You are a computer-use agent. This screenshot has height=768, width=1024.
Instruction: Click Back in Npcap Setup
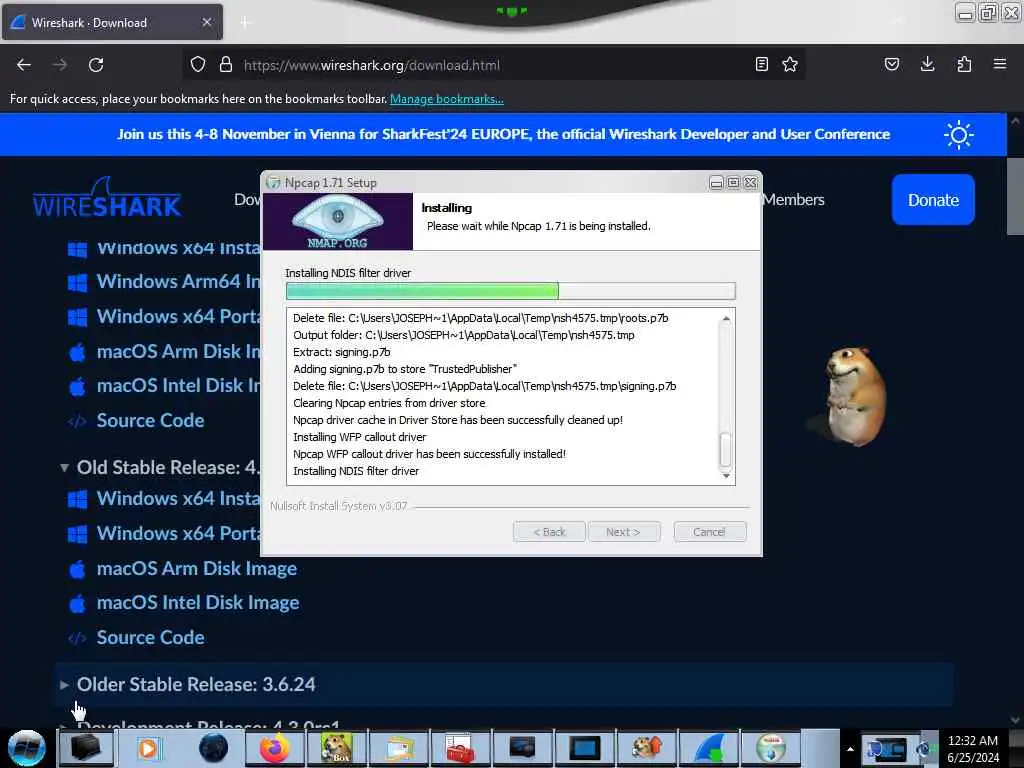point(549,532)
